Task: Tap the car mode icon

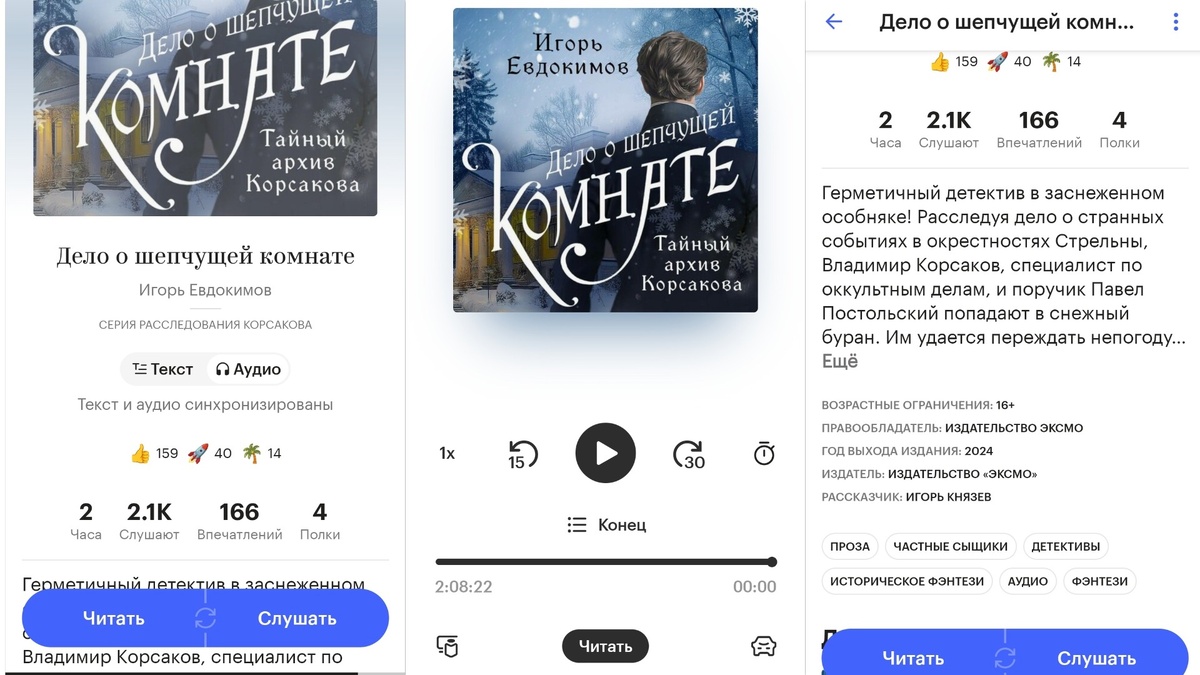Action: pyautogui.click(x=764, y=646)
